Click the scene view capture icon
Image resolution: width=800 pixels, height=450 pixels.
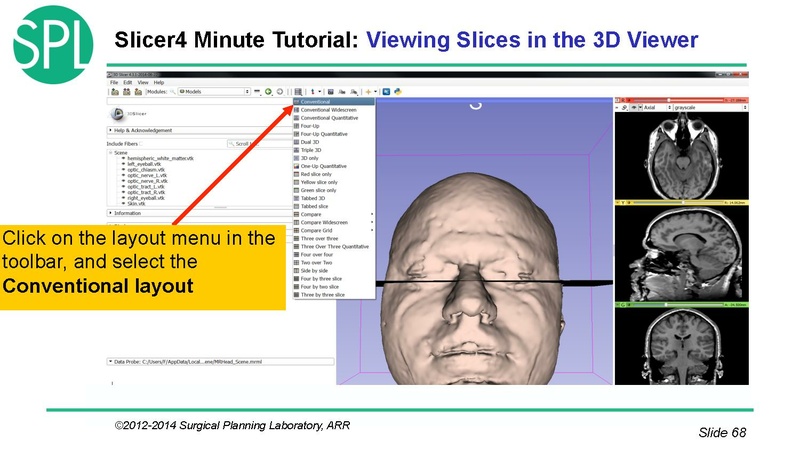pyautogui.click(x=342, y=92)
